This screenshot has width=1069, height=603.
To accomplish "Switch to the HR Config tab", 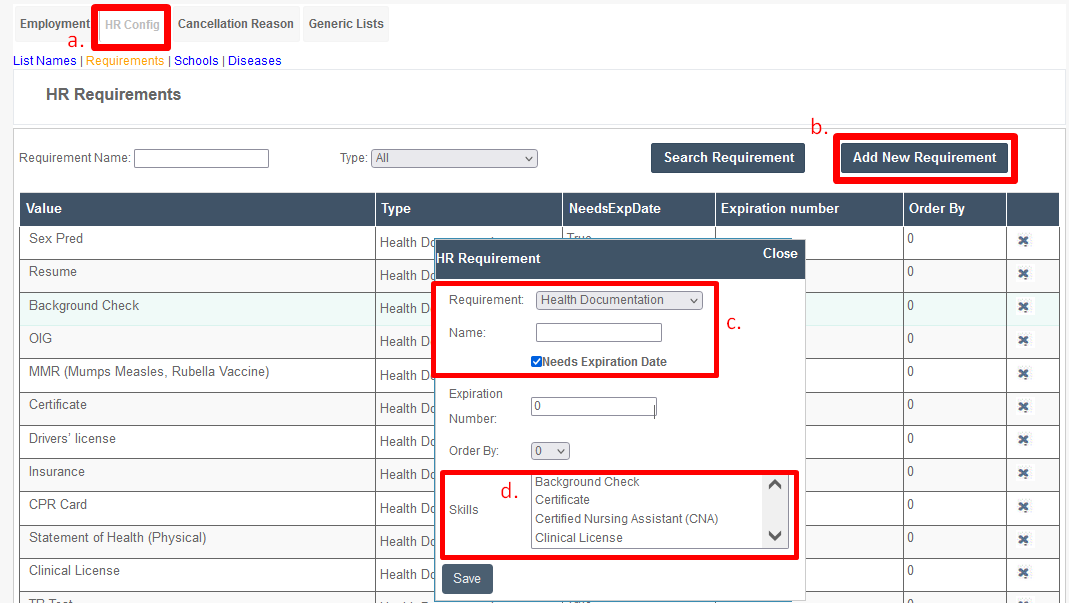I will pyautogui.click(x=132, y=25).
